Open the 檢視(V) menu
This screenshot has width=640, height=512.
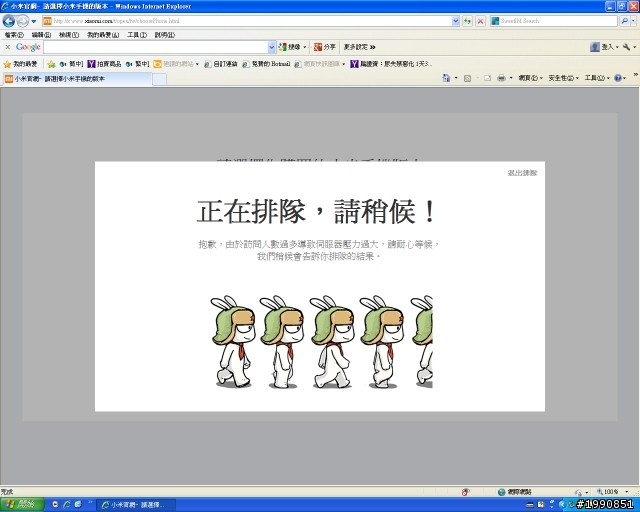click(69, 35)
